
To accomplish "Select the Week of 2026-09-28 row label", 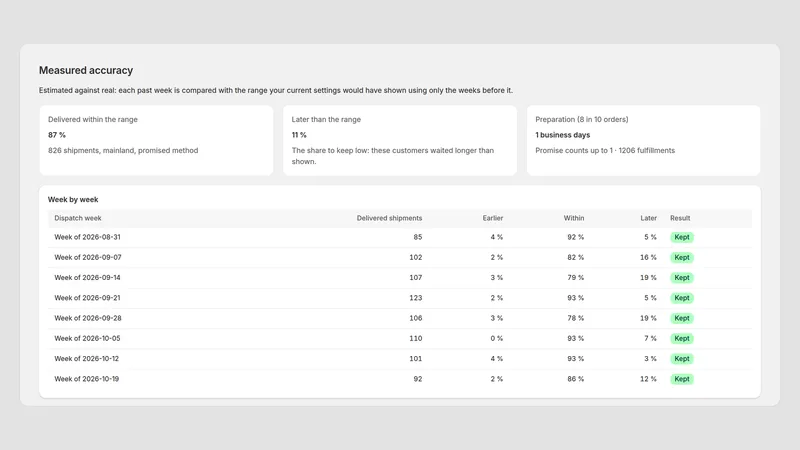I will [88, 318].
